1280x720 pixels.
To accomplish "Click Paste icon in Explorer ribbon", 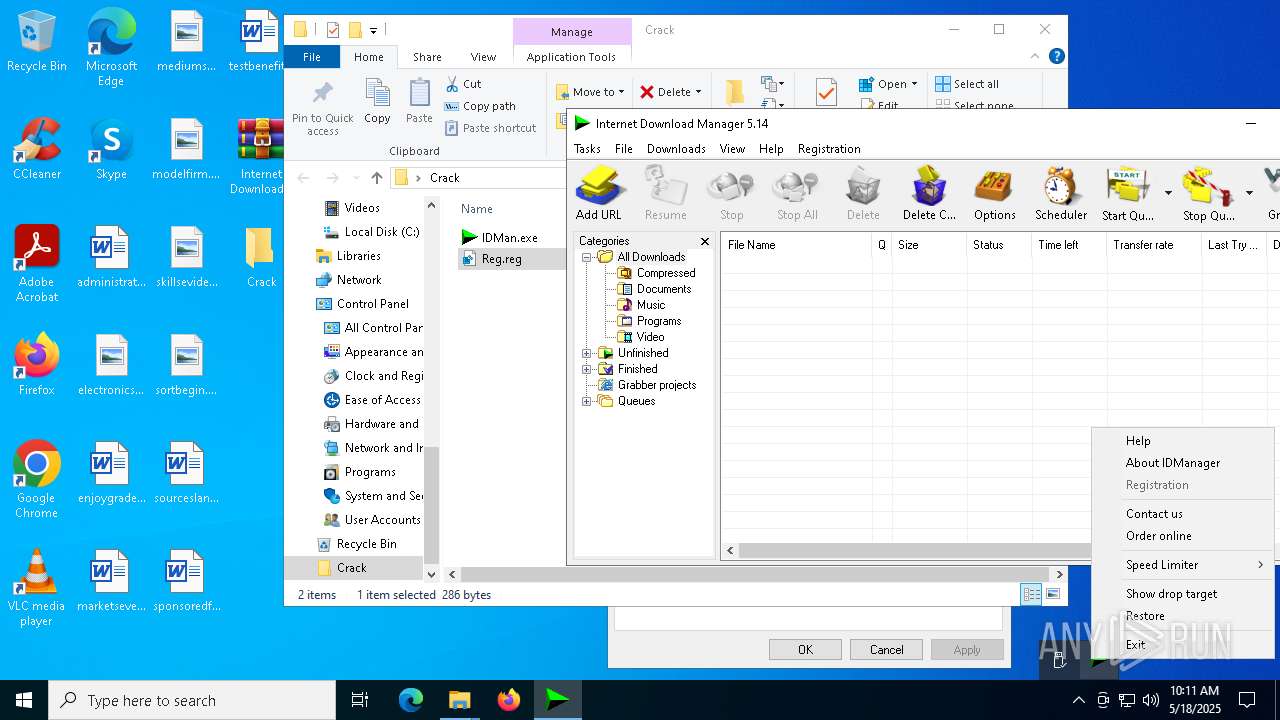I will coord(419,102).
